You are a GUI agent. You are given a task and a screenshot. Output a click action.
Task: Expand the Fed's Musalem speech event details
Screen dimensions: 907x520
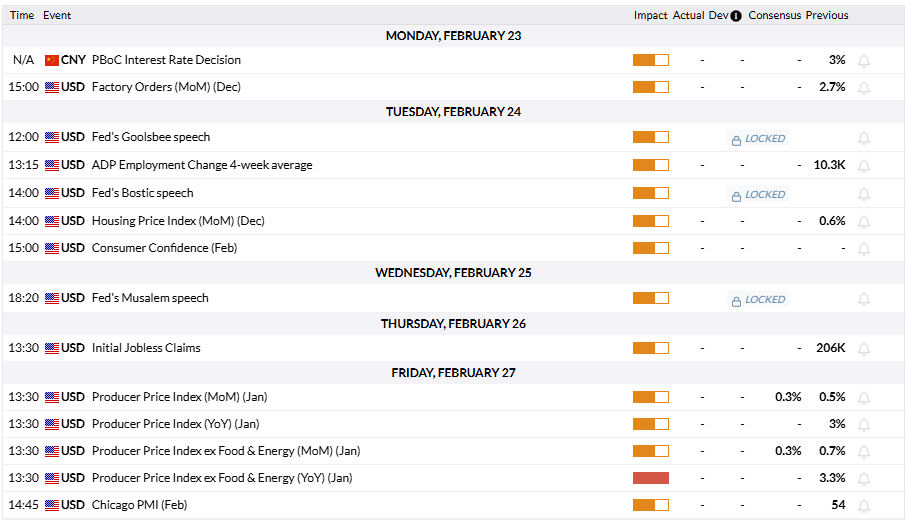150,298
